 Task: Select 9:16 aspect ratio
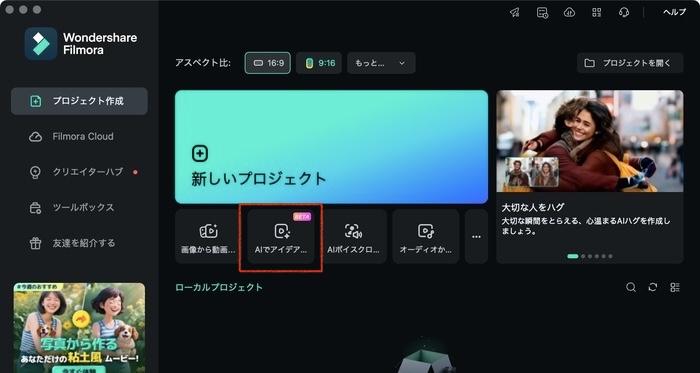pos(320,63)
